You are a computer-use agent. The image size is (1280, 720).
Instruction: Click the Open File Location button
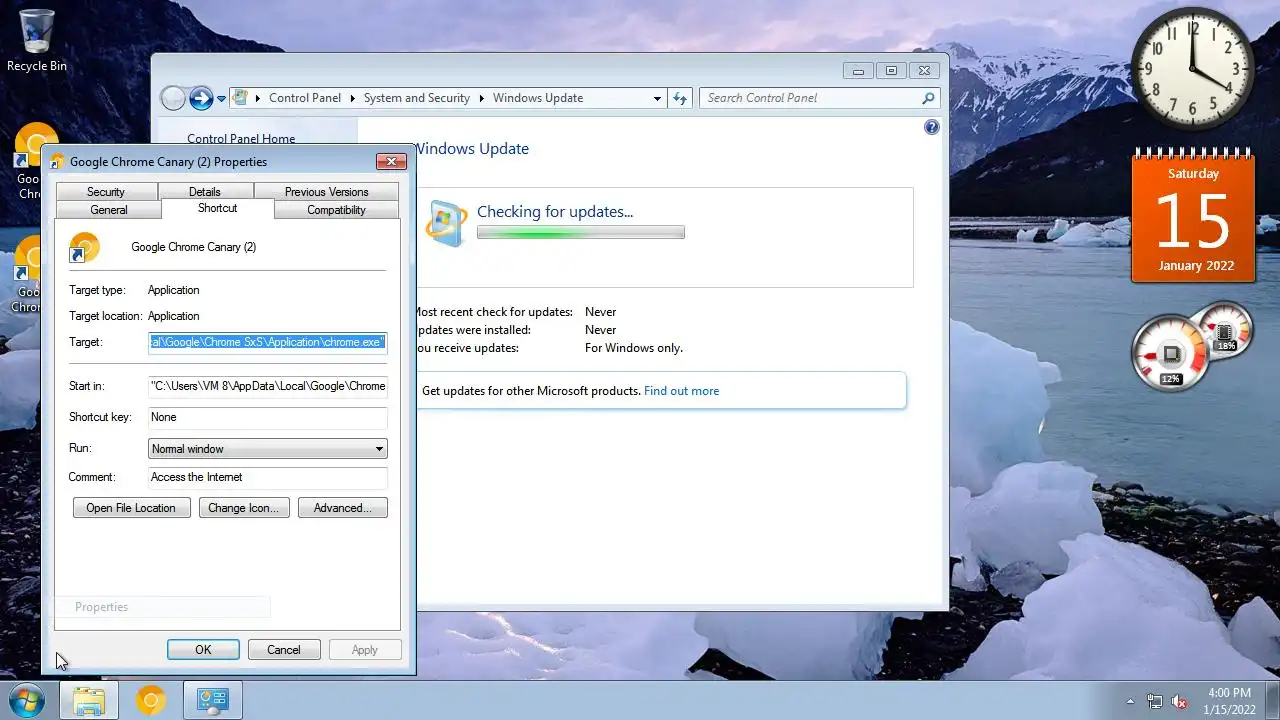(x=131, y=508)
